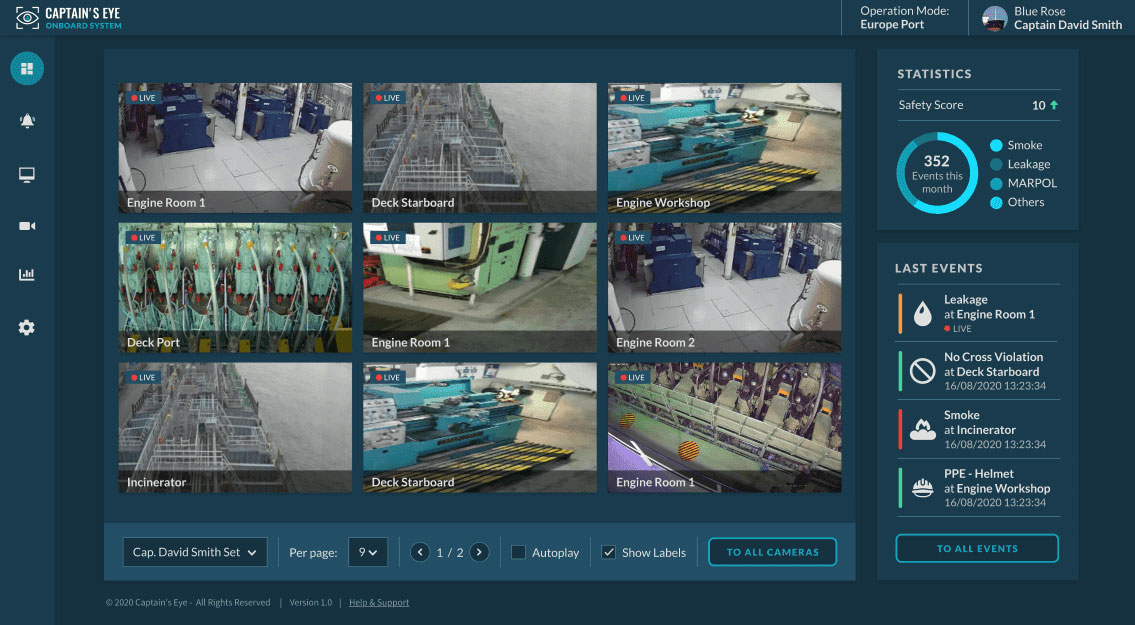
Task: Expand the Cap. David Smith Set dropdown
Action: [195, 552]
